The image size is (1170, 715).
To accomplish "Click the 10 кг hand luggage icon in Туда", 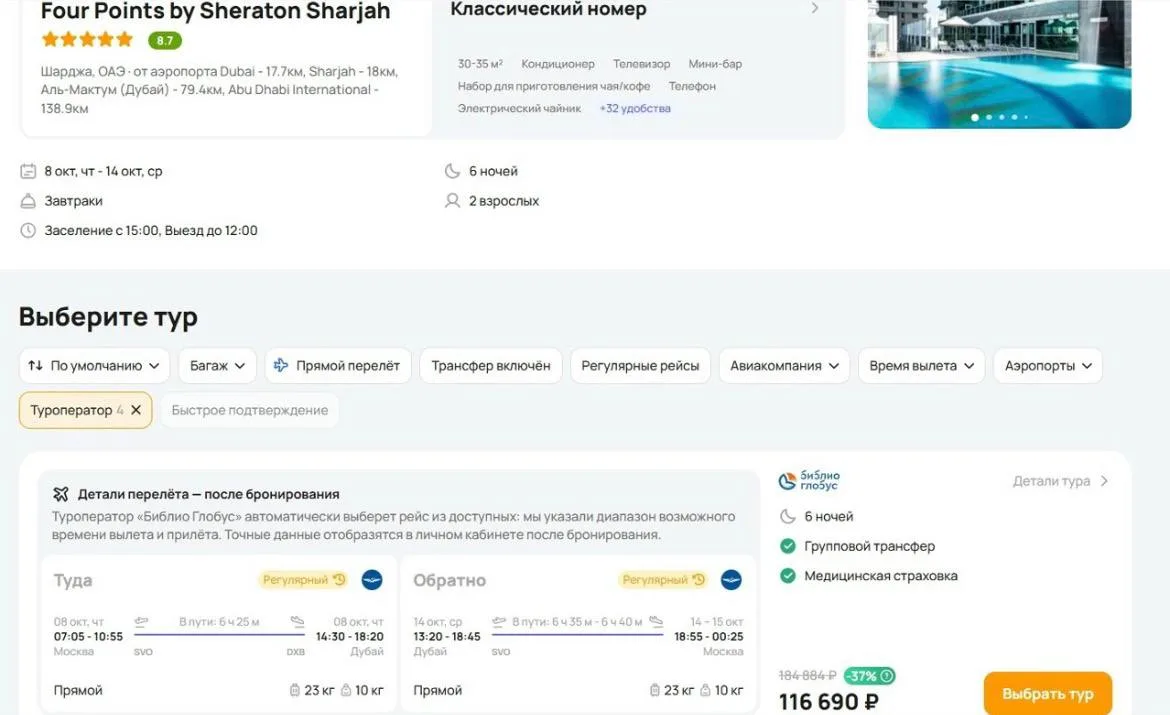I will click(345, 690).
